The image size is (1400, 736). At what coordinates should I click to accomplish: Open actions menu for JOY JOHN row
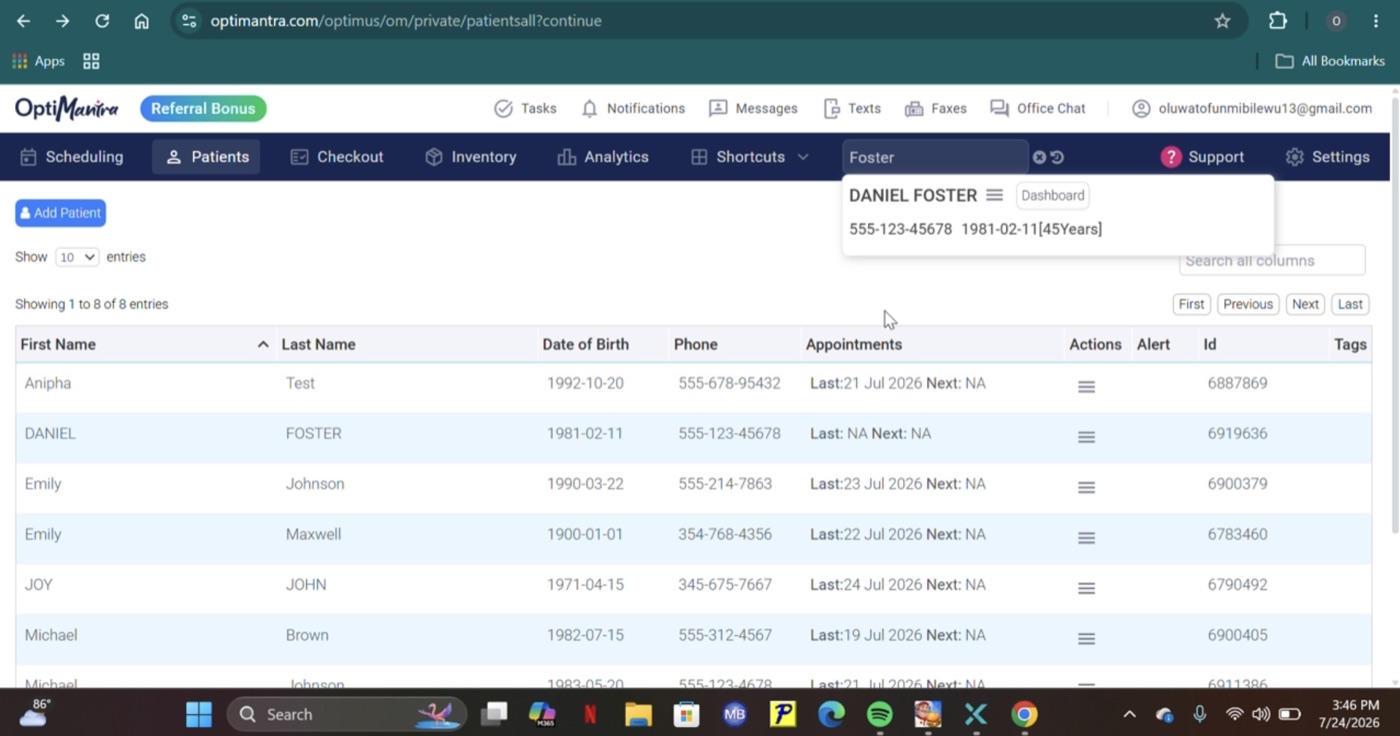[1086, 588]
